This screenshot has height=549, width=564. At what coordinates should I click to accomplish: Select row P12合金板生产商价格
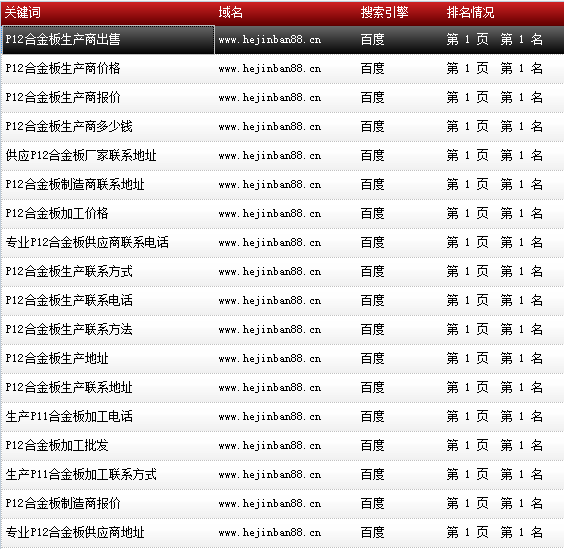283,68
